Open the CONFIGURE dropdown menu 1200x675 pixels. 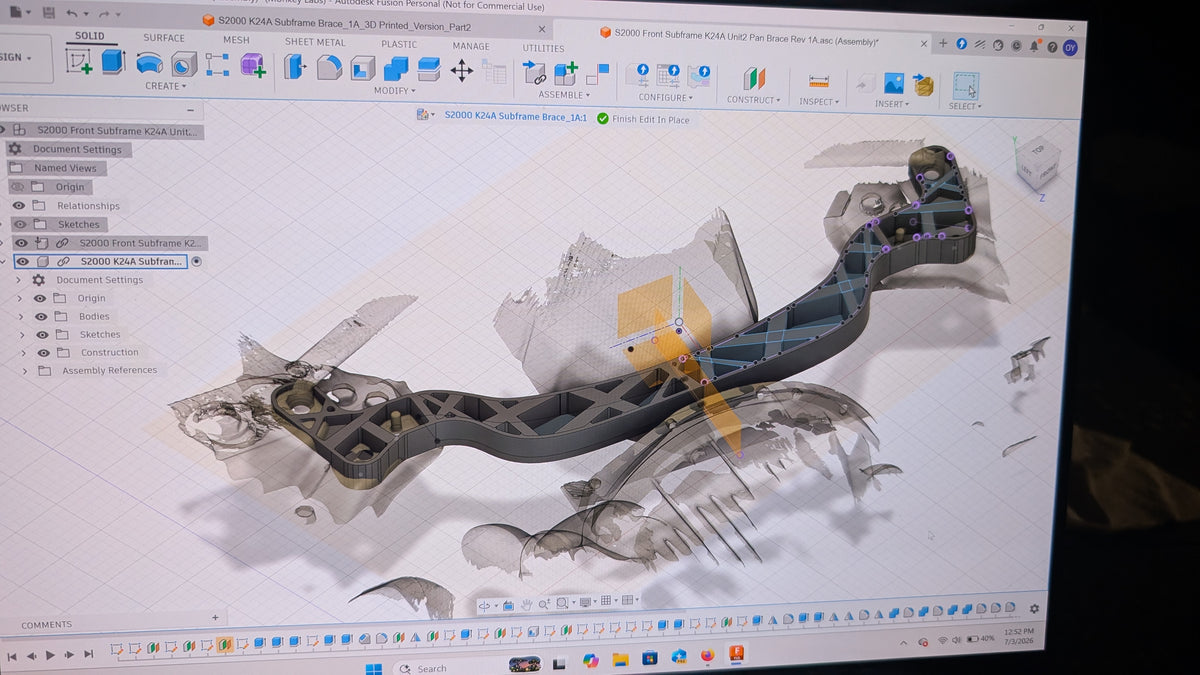pyautogui.click(x=666, y=97)
